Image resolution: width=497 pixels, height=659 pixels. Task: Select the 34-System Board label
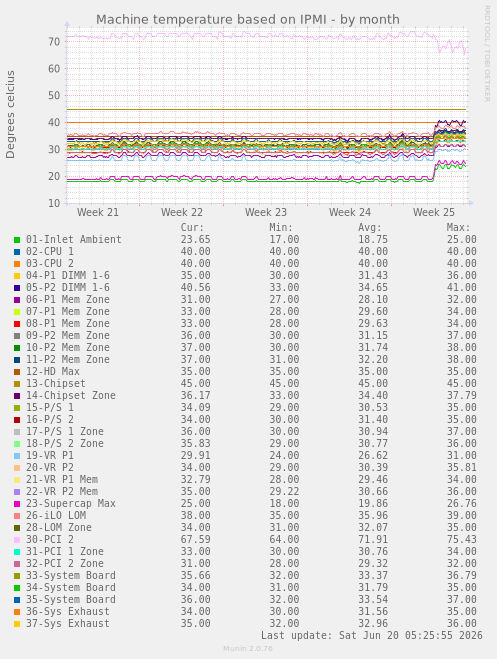tap(71, 587)
